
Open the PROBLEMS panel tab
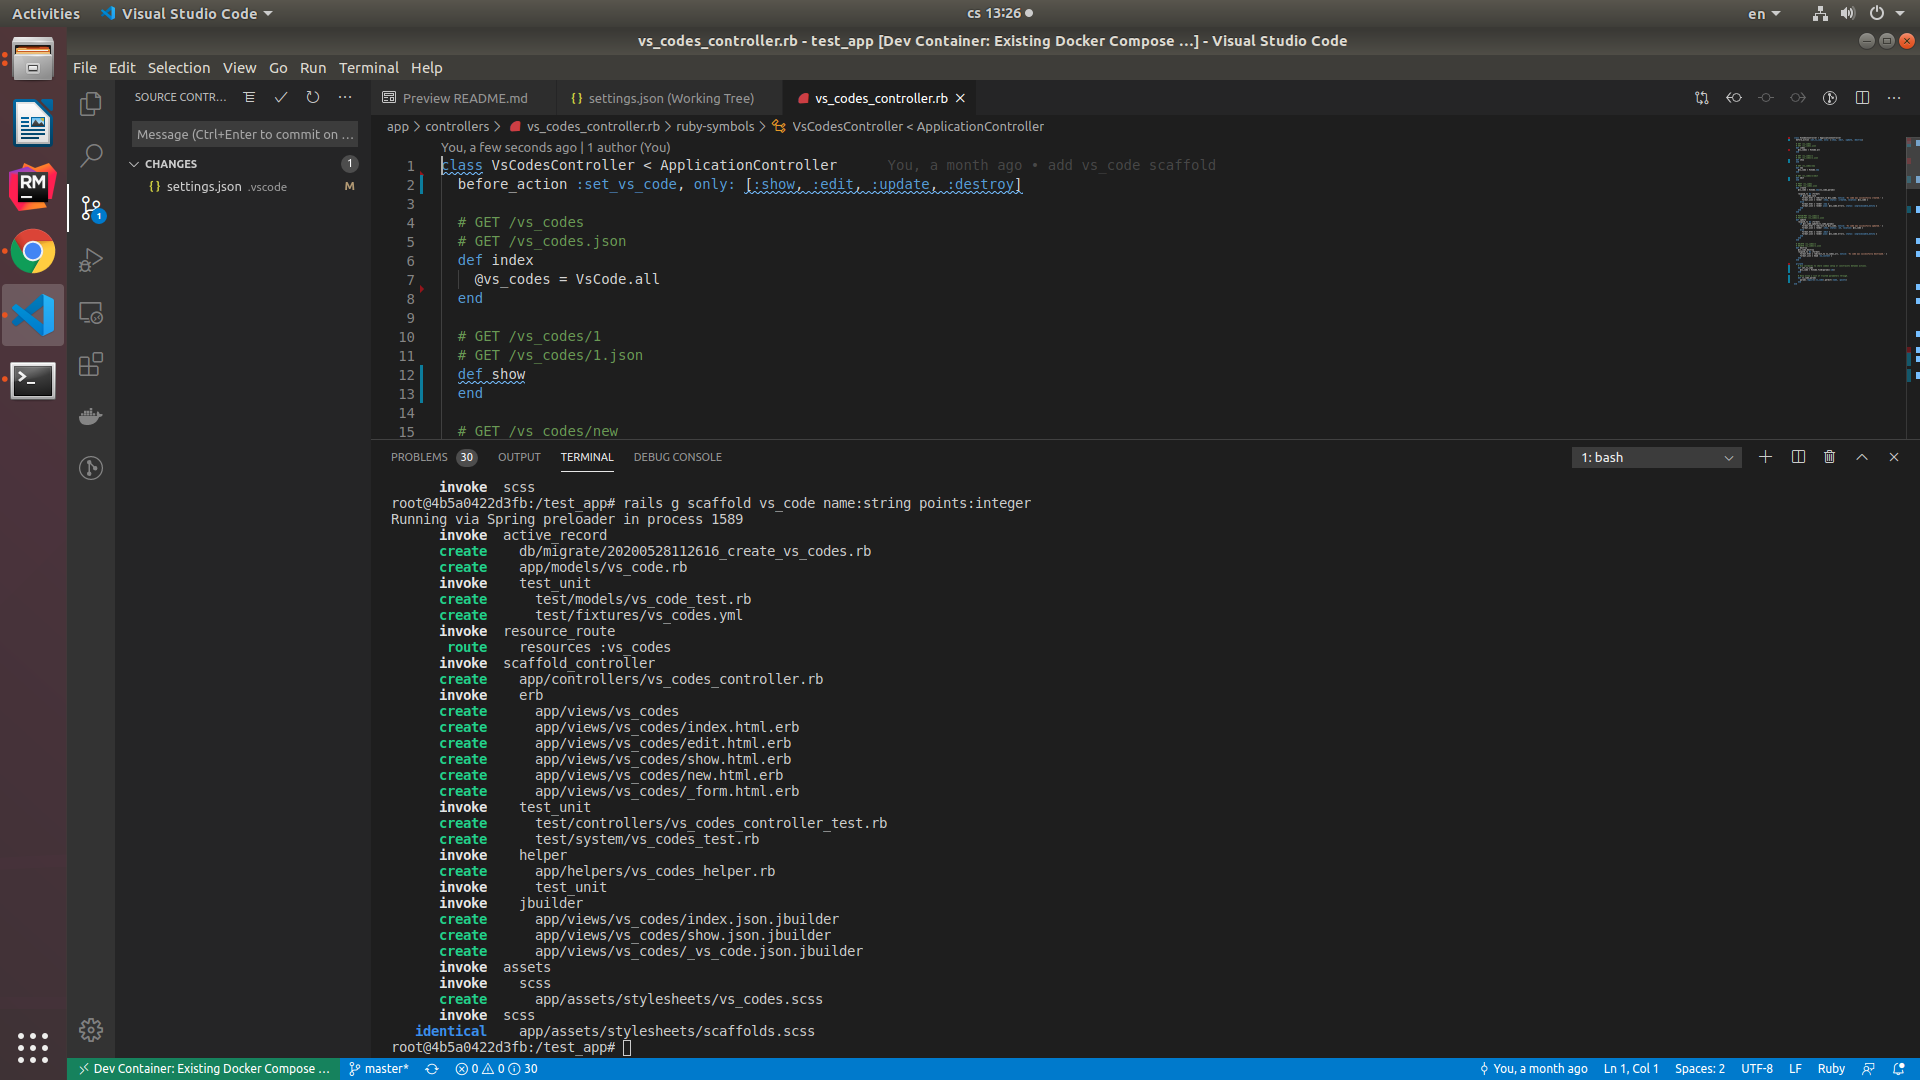pos(432,457)
